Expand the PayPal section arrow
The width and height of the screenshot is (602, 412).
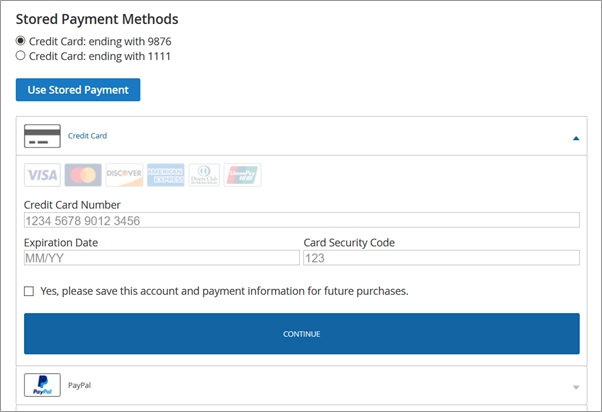pos(575,387)
